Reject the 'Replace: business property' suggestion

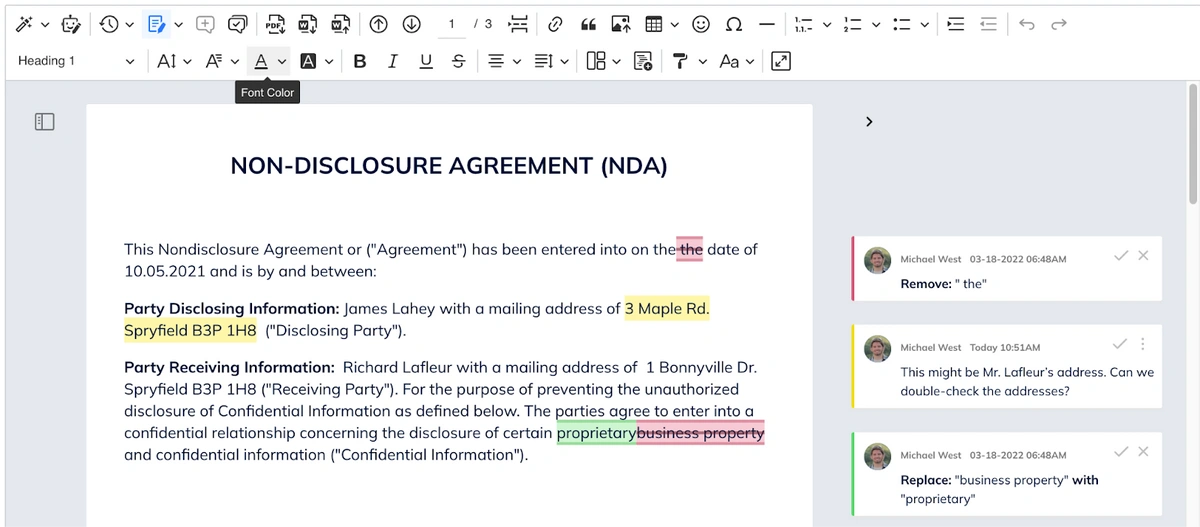click(x=1143, y=452)
